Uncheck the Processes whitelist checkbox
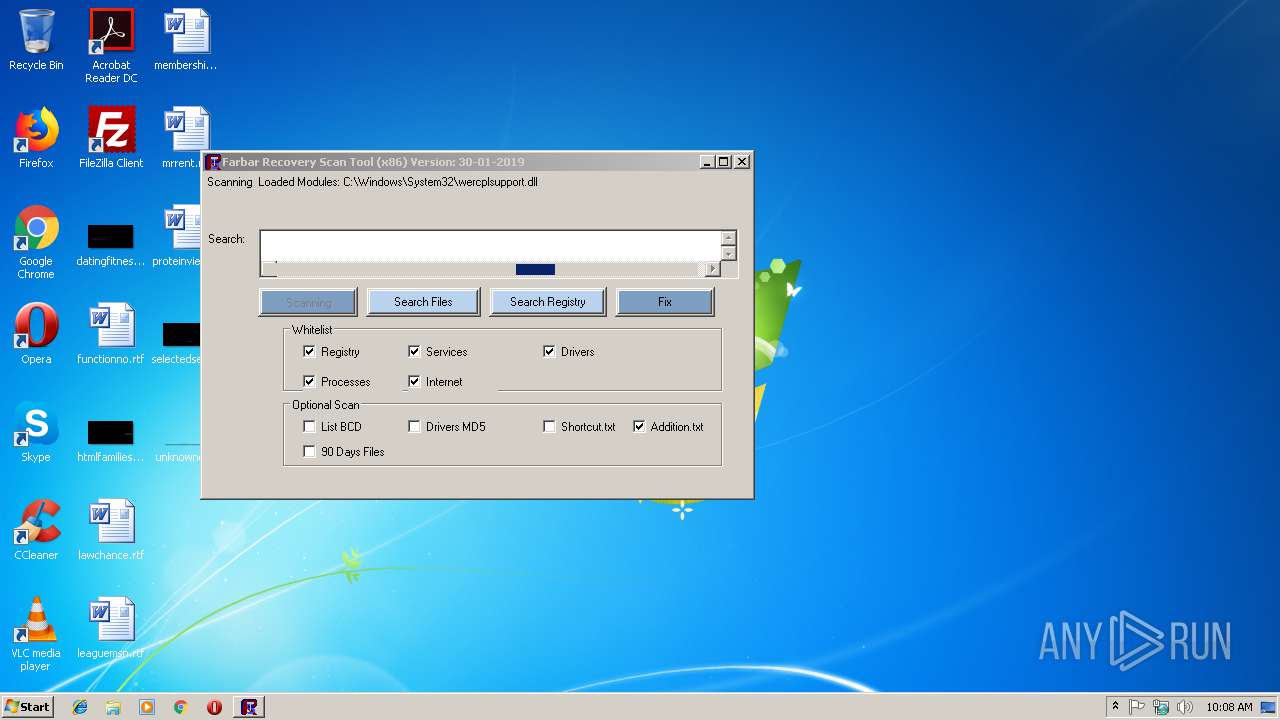 pos(309,382)
